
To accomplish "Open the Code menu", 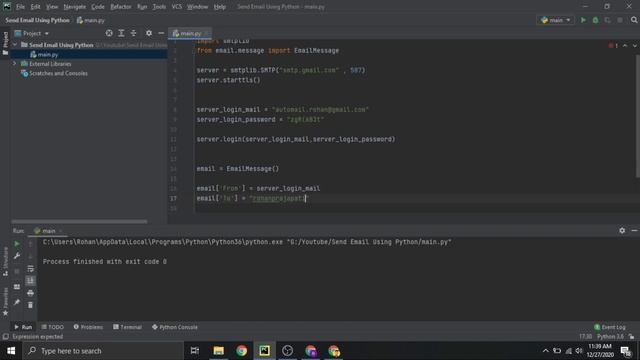I will pyautogui.click(x=98, y=7).
